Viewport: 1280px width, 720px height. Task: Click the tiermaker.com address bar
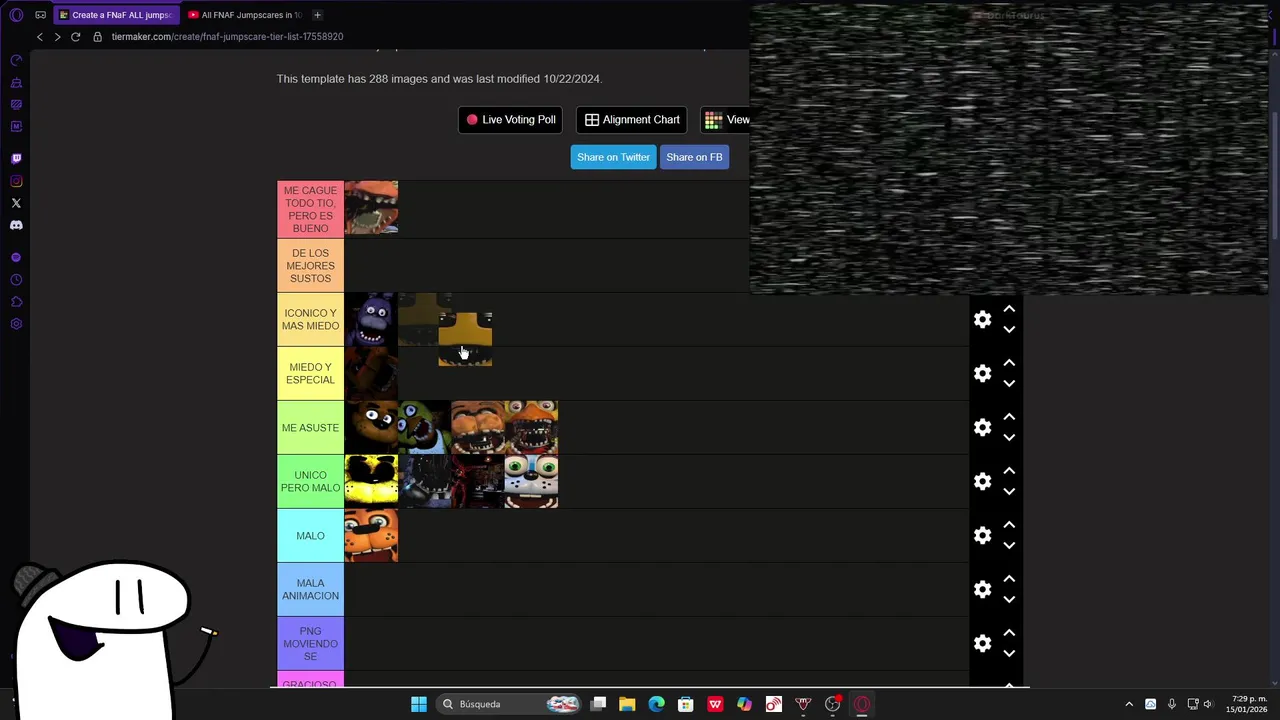coord(227,37)
